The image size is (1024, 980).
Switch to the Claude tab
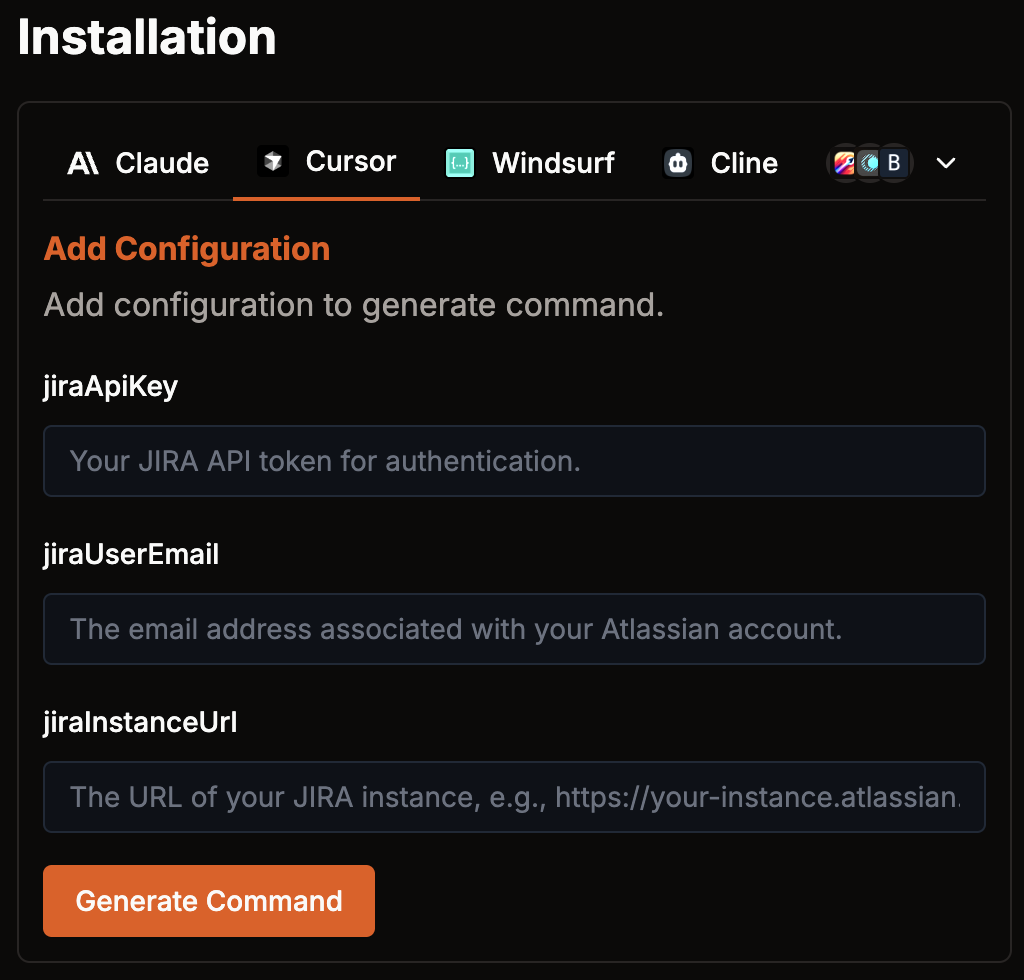click(x=138, y=163)
